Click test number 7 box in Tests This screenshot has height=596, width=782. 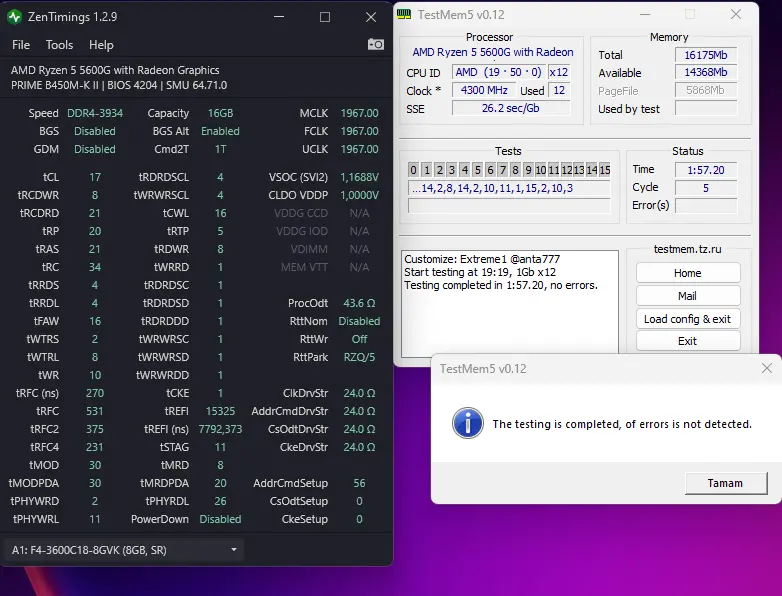(x=503, y=170)
